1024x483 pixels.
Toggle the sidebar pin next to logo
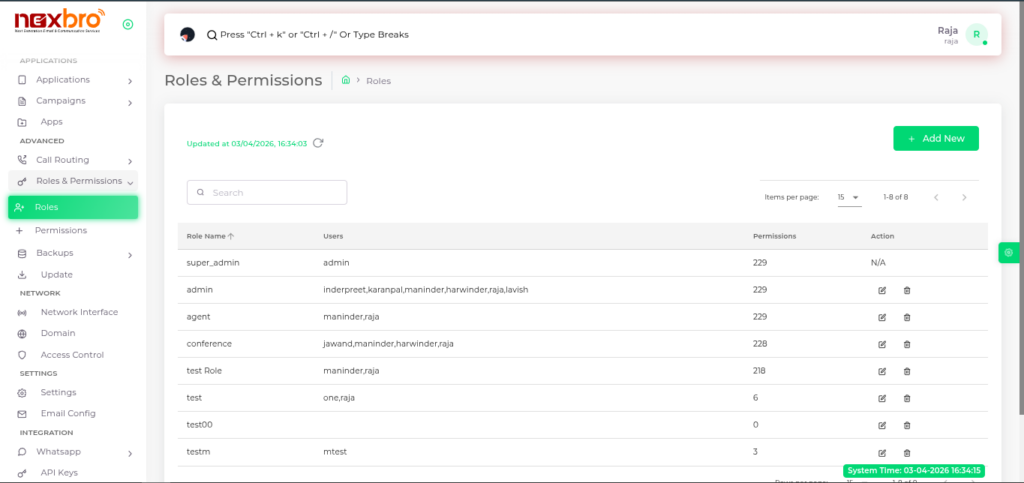tap(127, 24)
